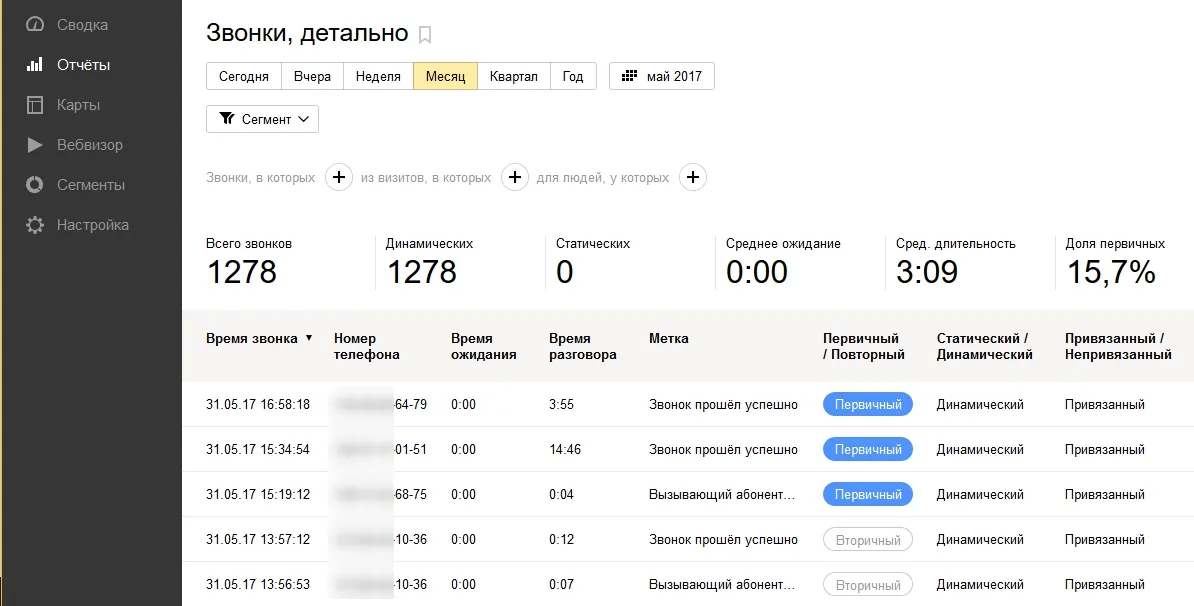Click Вызывающий абонент label in 15:19:12 row
The image size is (1194, 606).
[x=722, y=494]
